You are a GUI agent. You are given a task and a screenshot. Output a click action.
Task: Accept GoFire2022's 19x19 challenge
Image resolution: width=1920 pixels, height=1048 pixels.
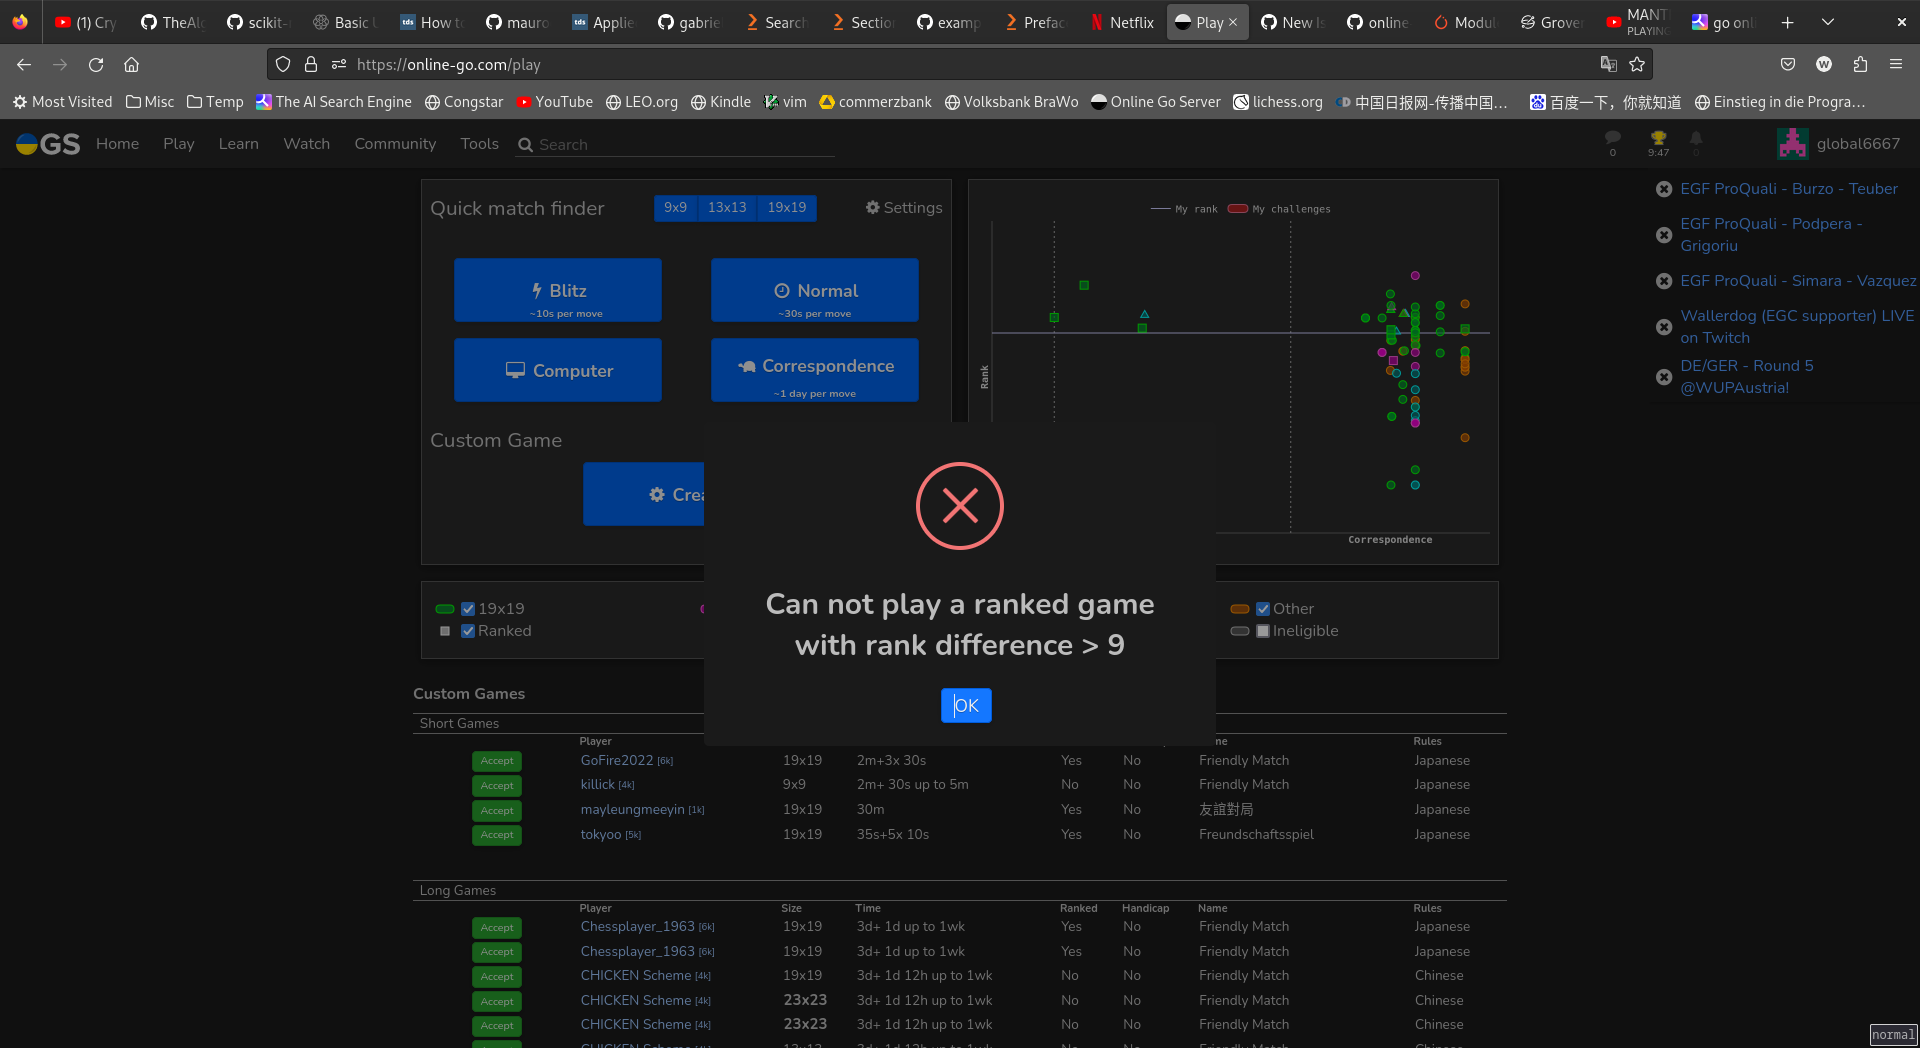click(x=497, y=762)
